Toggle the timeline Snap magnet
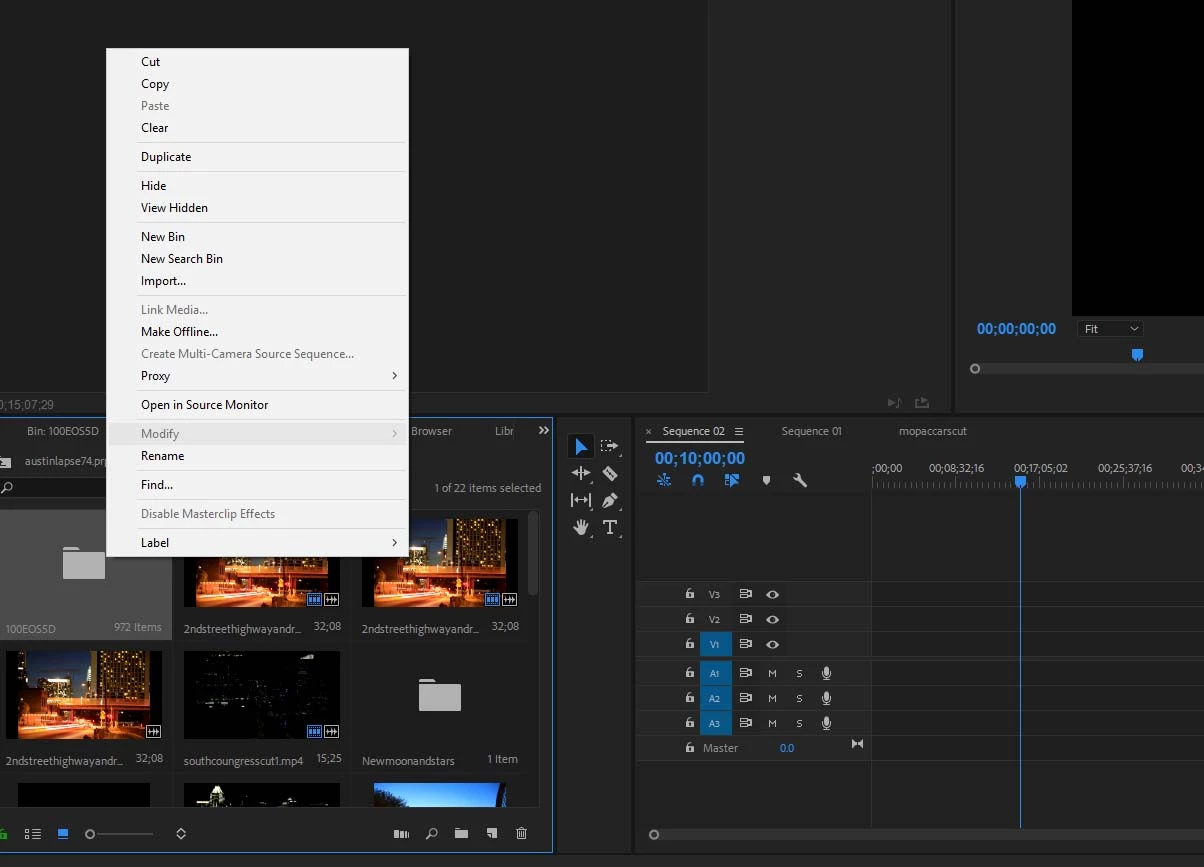This screenshot has width=1204, height=867. point(698,480)
